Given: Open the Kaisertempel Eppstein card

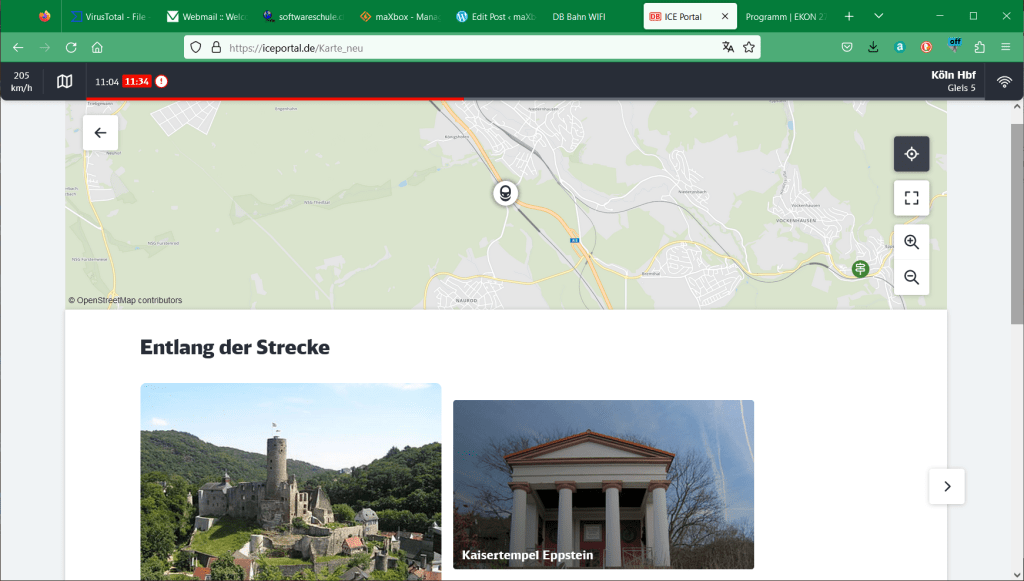Looking at the screenshot, I should tap(603, 485).
